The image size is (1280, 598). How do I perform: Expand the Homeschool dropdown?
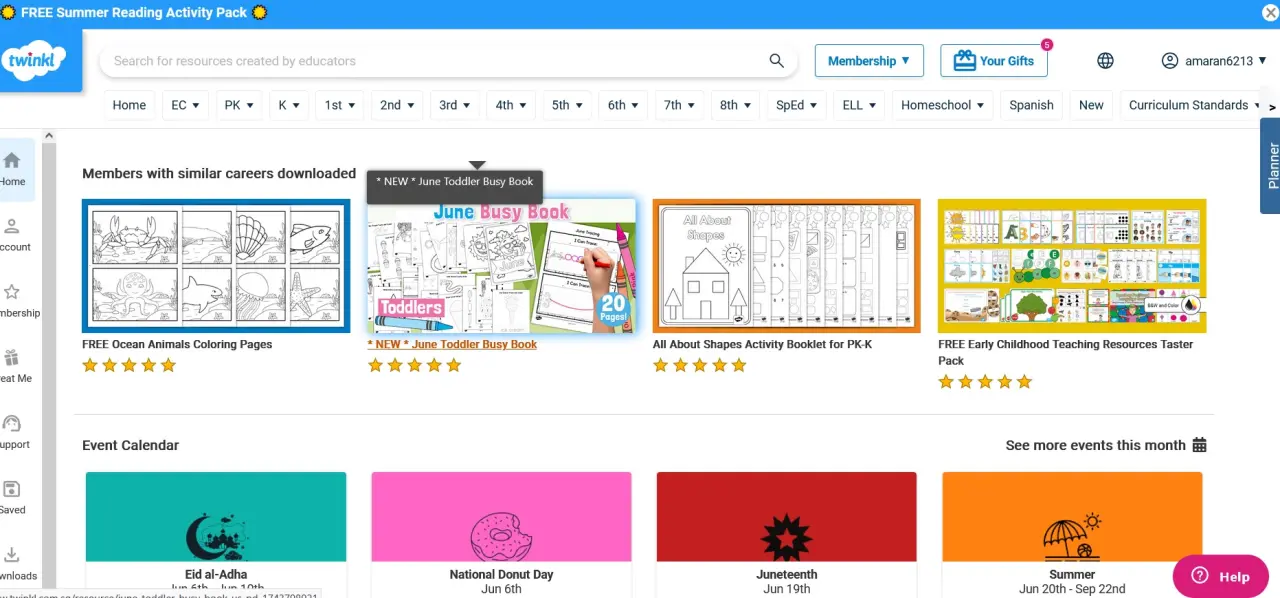coord(942,105)
